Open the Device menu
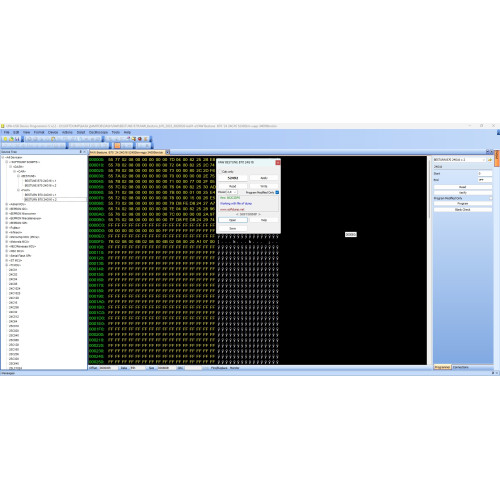The image size is (500, 500). coord(53,132)
